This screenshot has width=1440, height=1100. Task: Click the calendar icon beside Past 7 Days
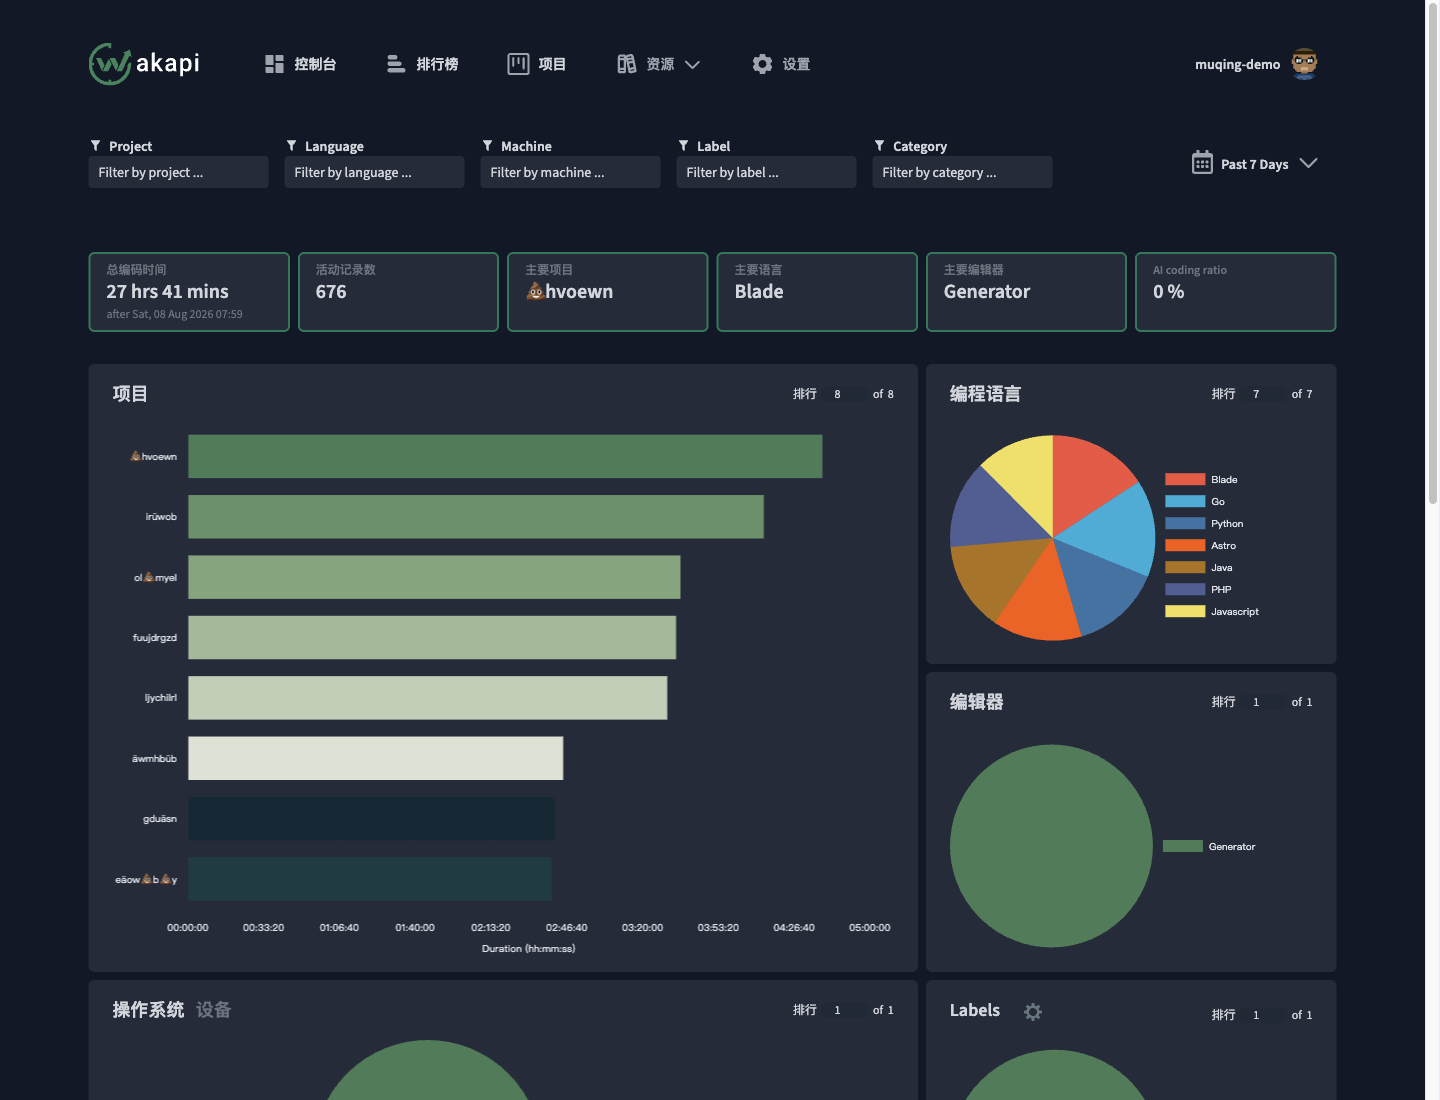coord(1202,163)
